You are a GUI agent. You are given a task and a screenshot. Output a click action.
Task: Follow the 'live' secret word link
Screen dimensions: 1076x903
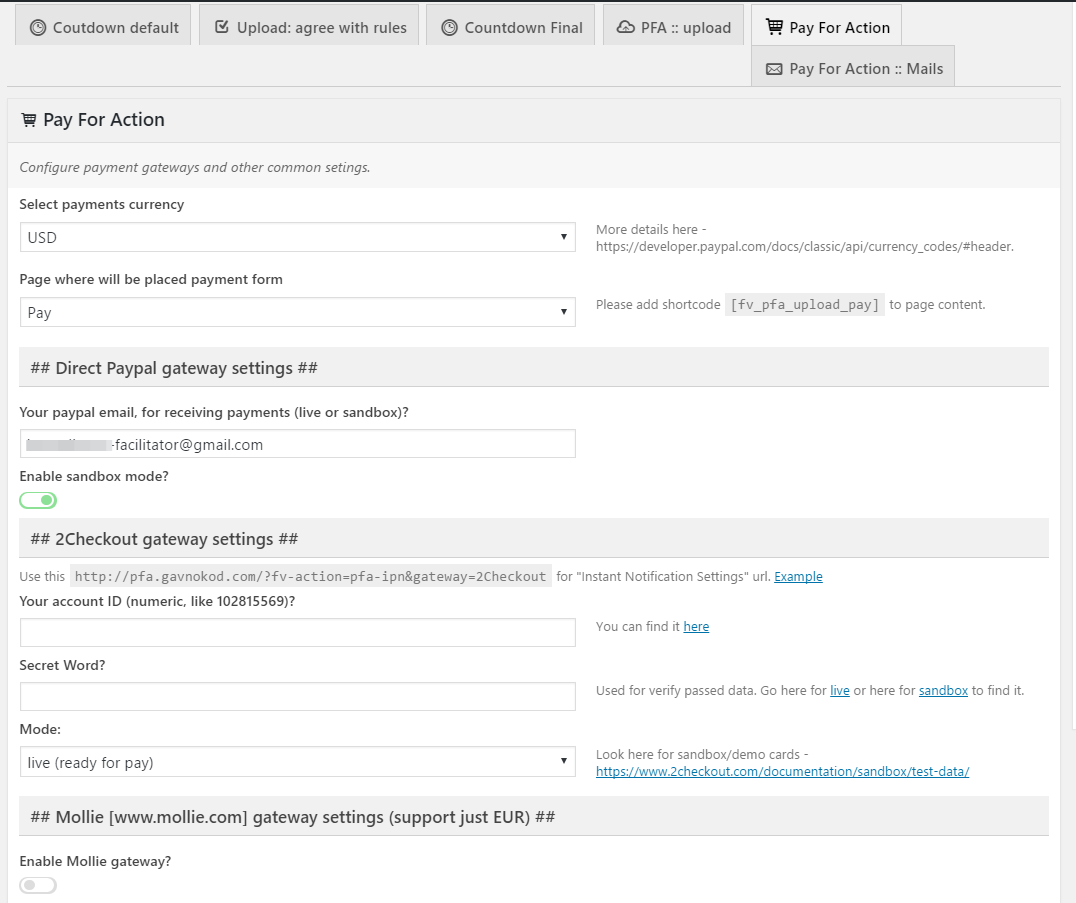point(839,690)
